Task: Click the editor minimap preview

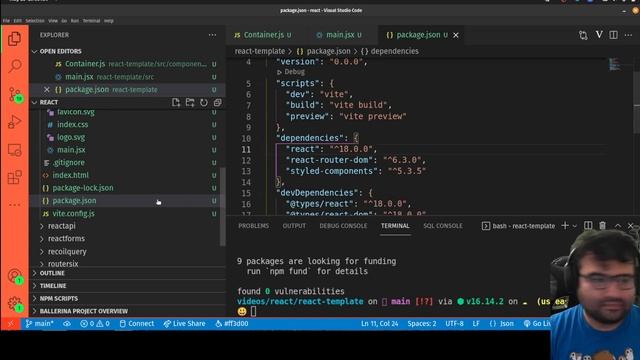Action: tap(614, 64)
